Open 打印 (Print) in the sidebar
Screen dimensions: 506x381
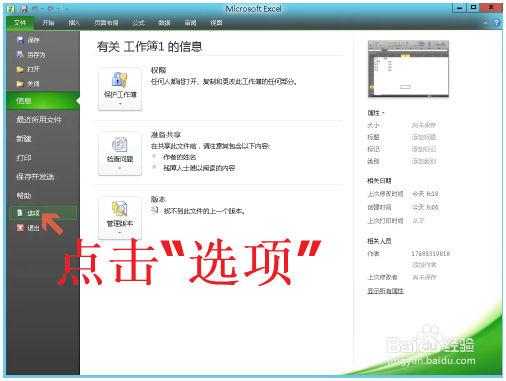point(24,158)
